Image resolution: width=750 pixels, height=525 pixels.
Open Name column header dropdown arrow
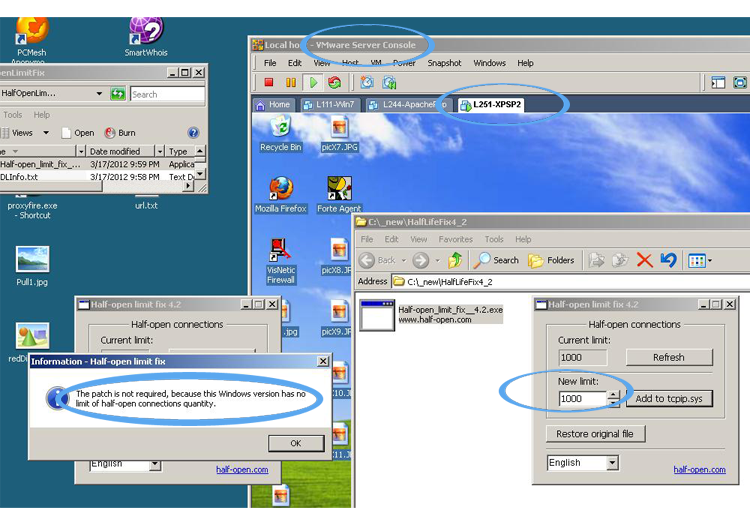click(x=81, y=151)
